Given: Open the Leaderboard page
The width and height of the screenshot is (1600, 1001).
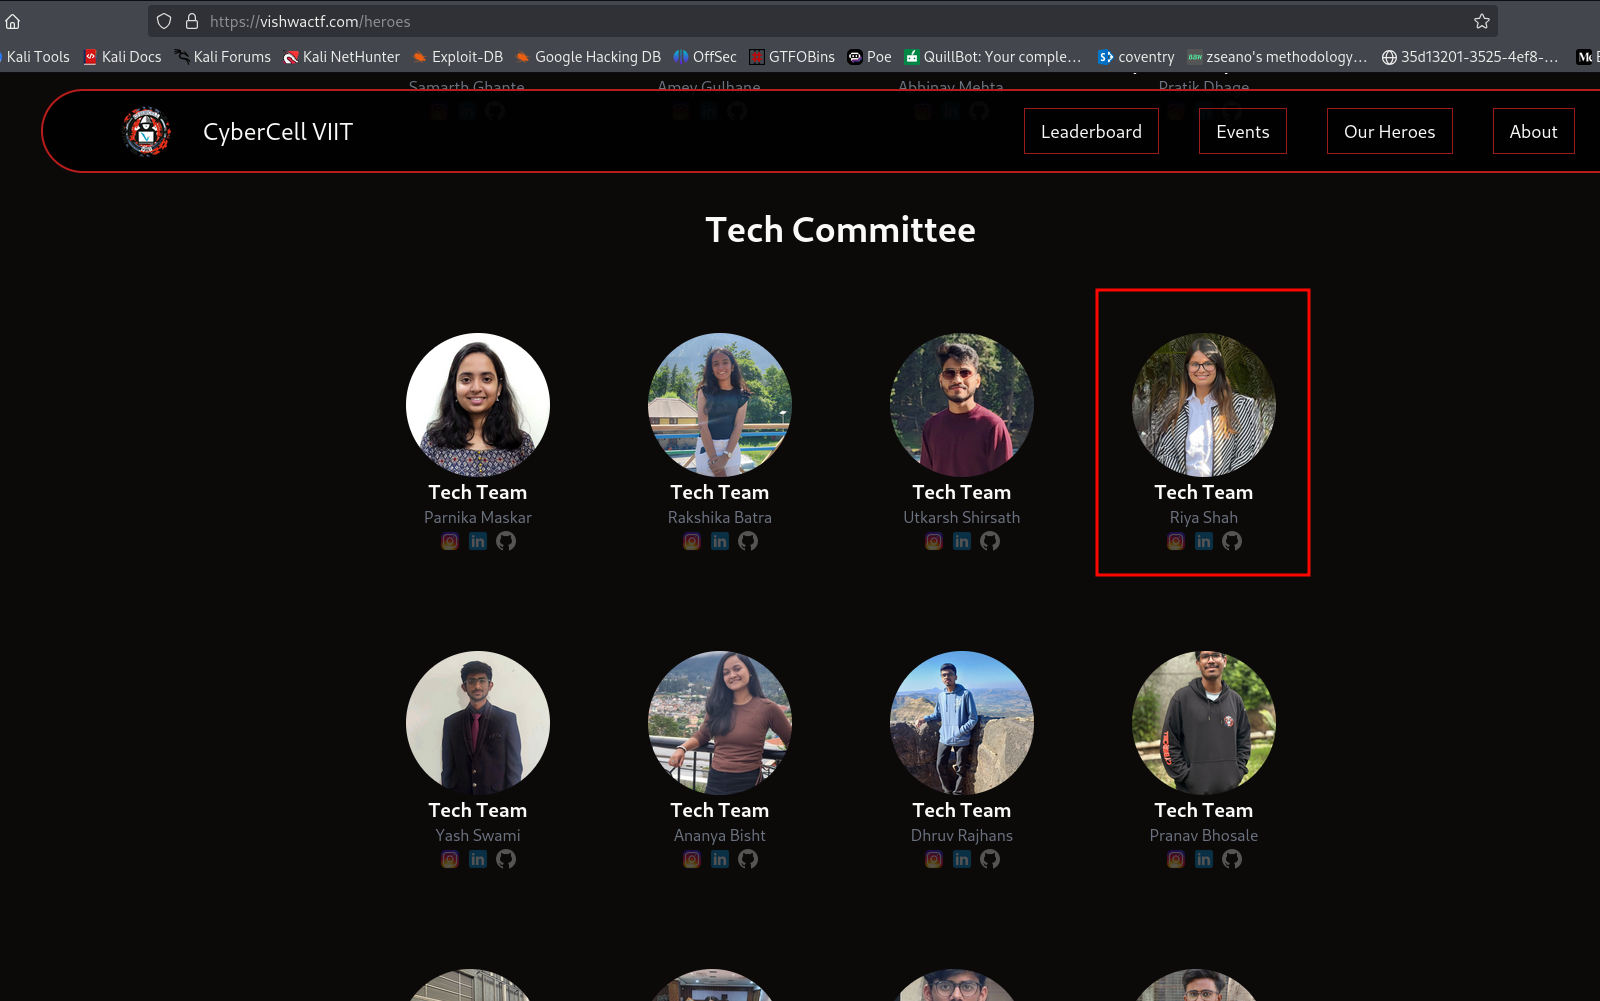Looking at the screenshot, I should (x=1091, y=132).
